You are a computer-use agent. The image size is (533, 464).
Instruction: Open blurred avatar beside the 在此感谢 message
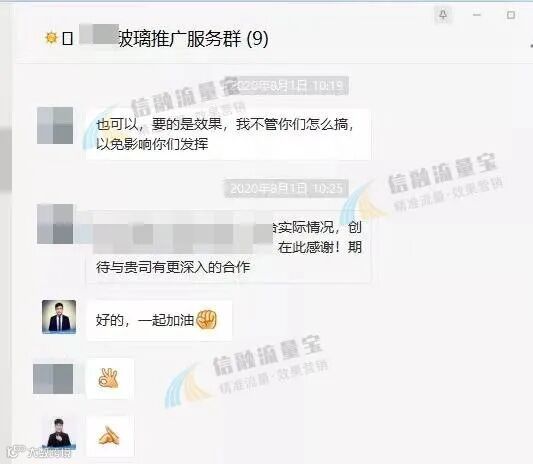(55, 224)
